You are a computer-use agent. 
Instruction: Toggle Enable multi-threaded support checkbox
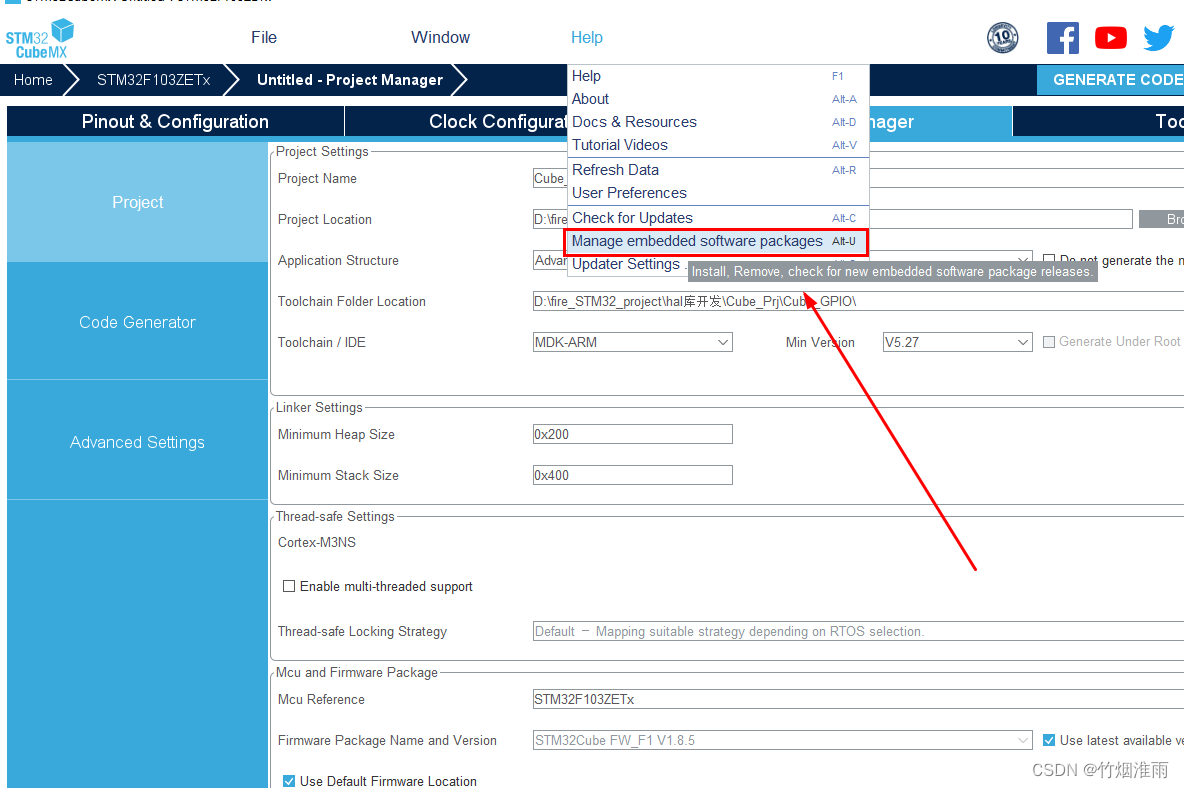[x=288, y=586]
